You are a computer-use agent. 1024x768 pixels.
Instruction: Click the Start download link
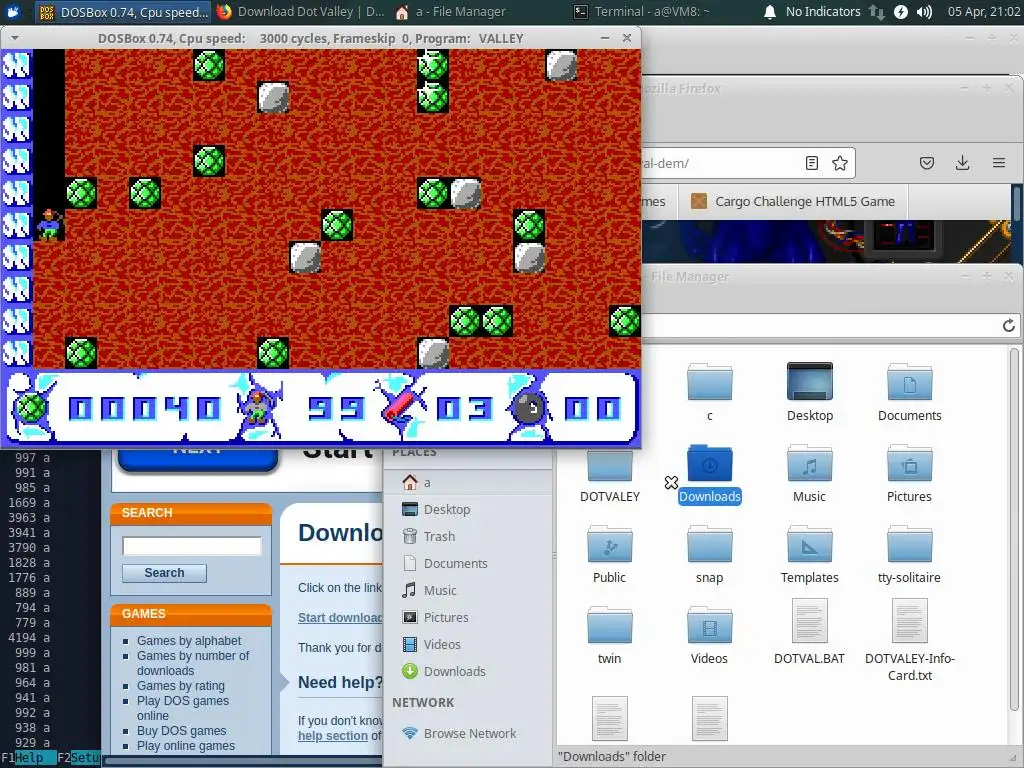(340, 618)
